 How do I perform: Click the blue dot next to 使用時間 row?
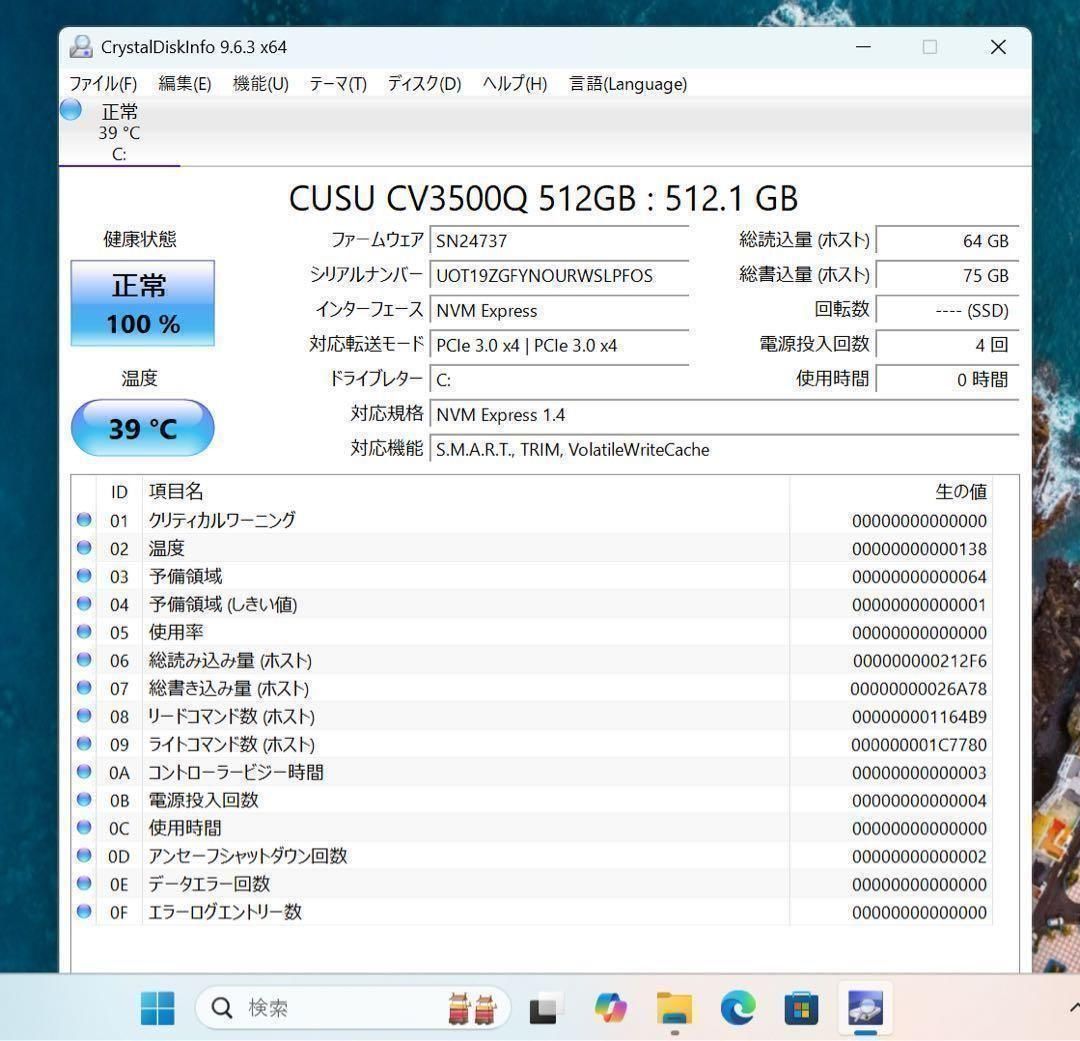84,828
